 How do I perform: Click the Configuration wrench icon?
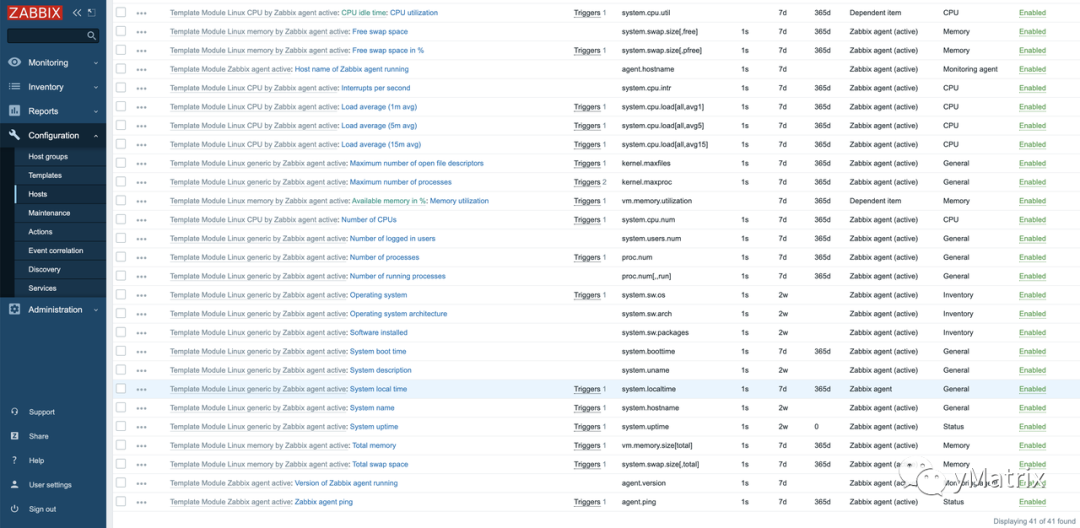(x=14, y=135)
